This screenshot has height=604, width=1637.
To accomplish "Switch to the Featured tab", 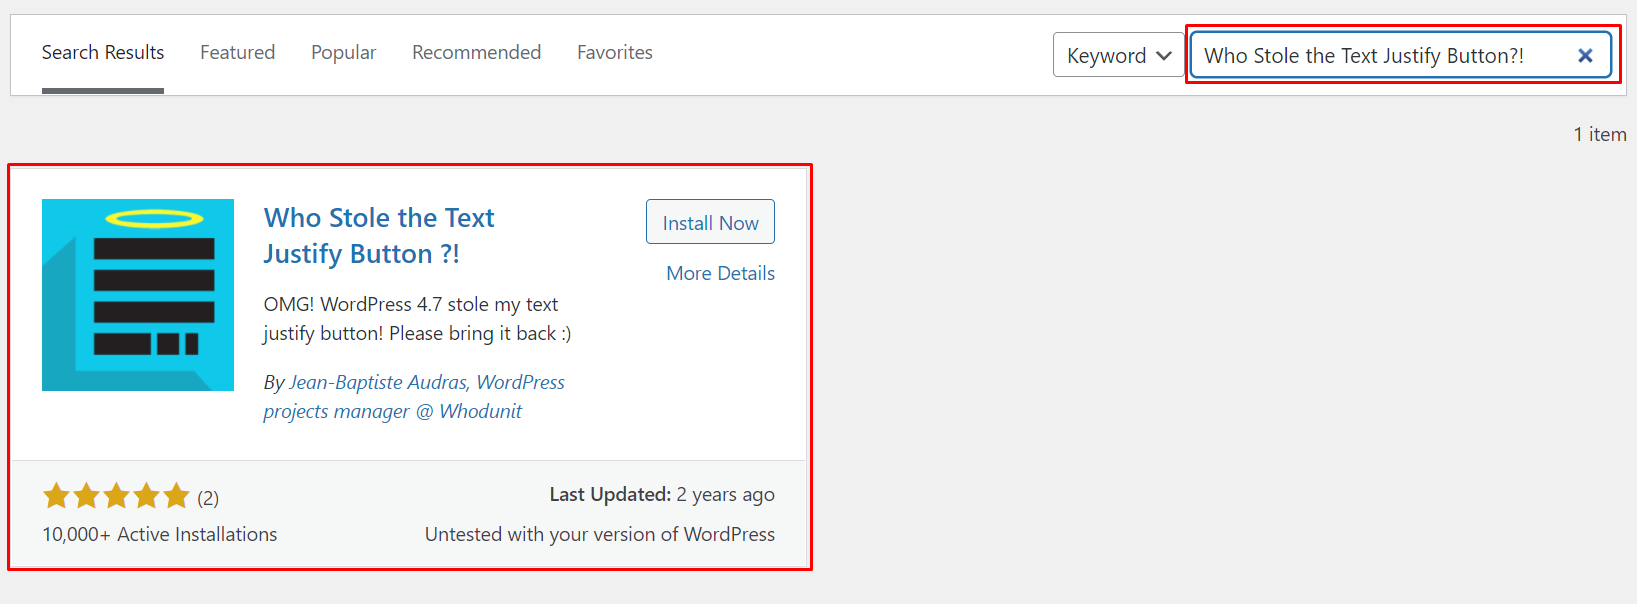I will point(237,52).
